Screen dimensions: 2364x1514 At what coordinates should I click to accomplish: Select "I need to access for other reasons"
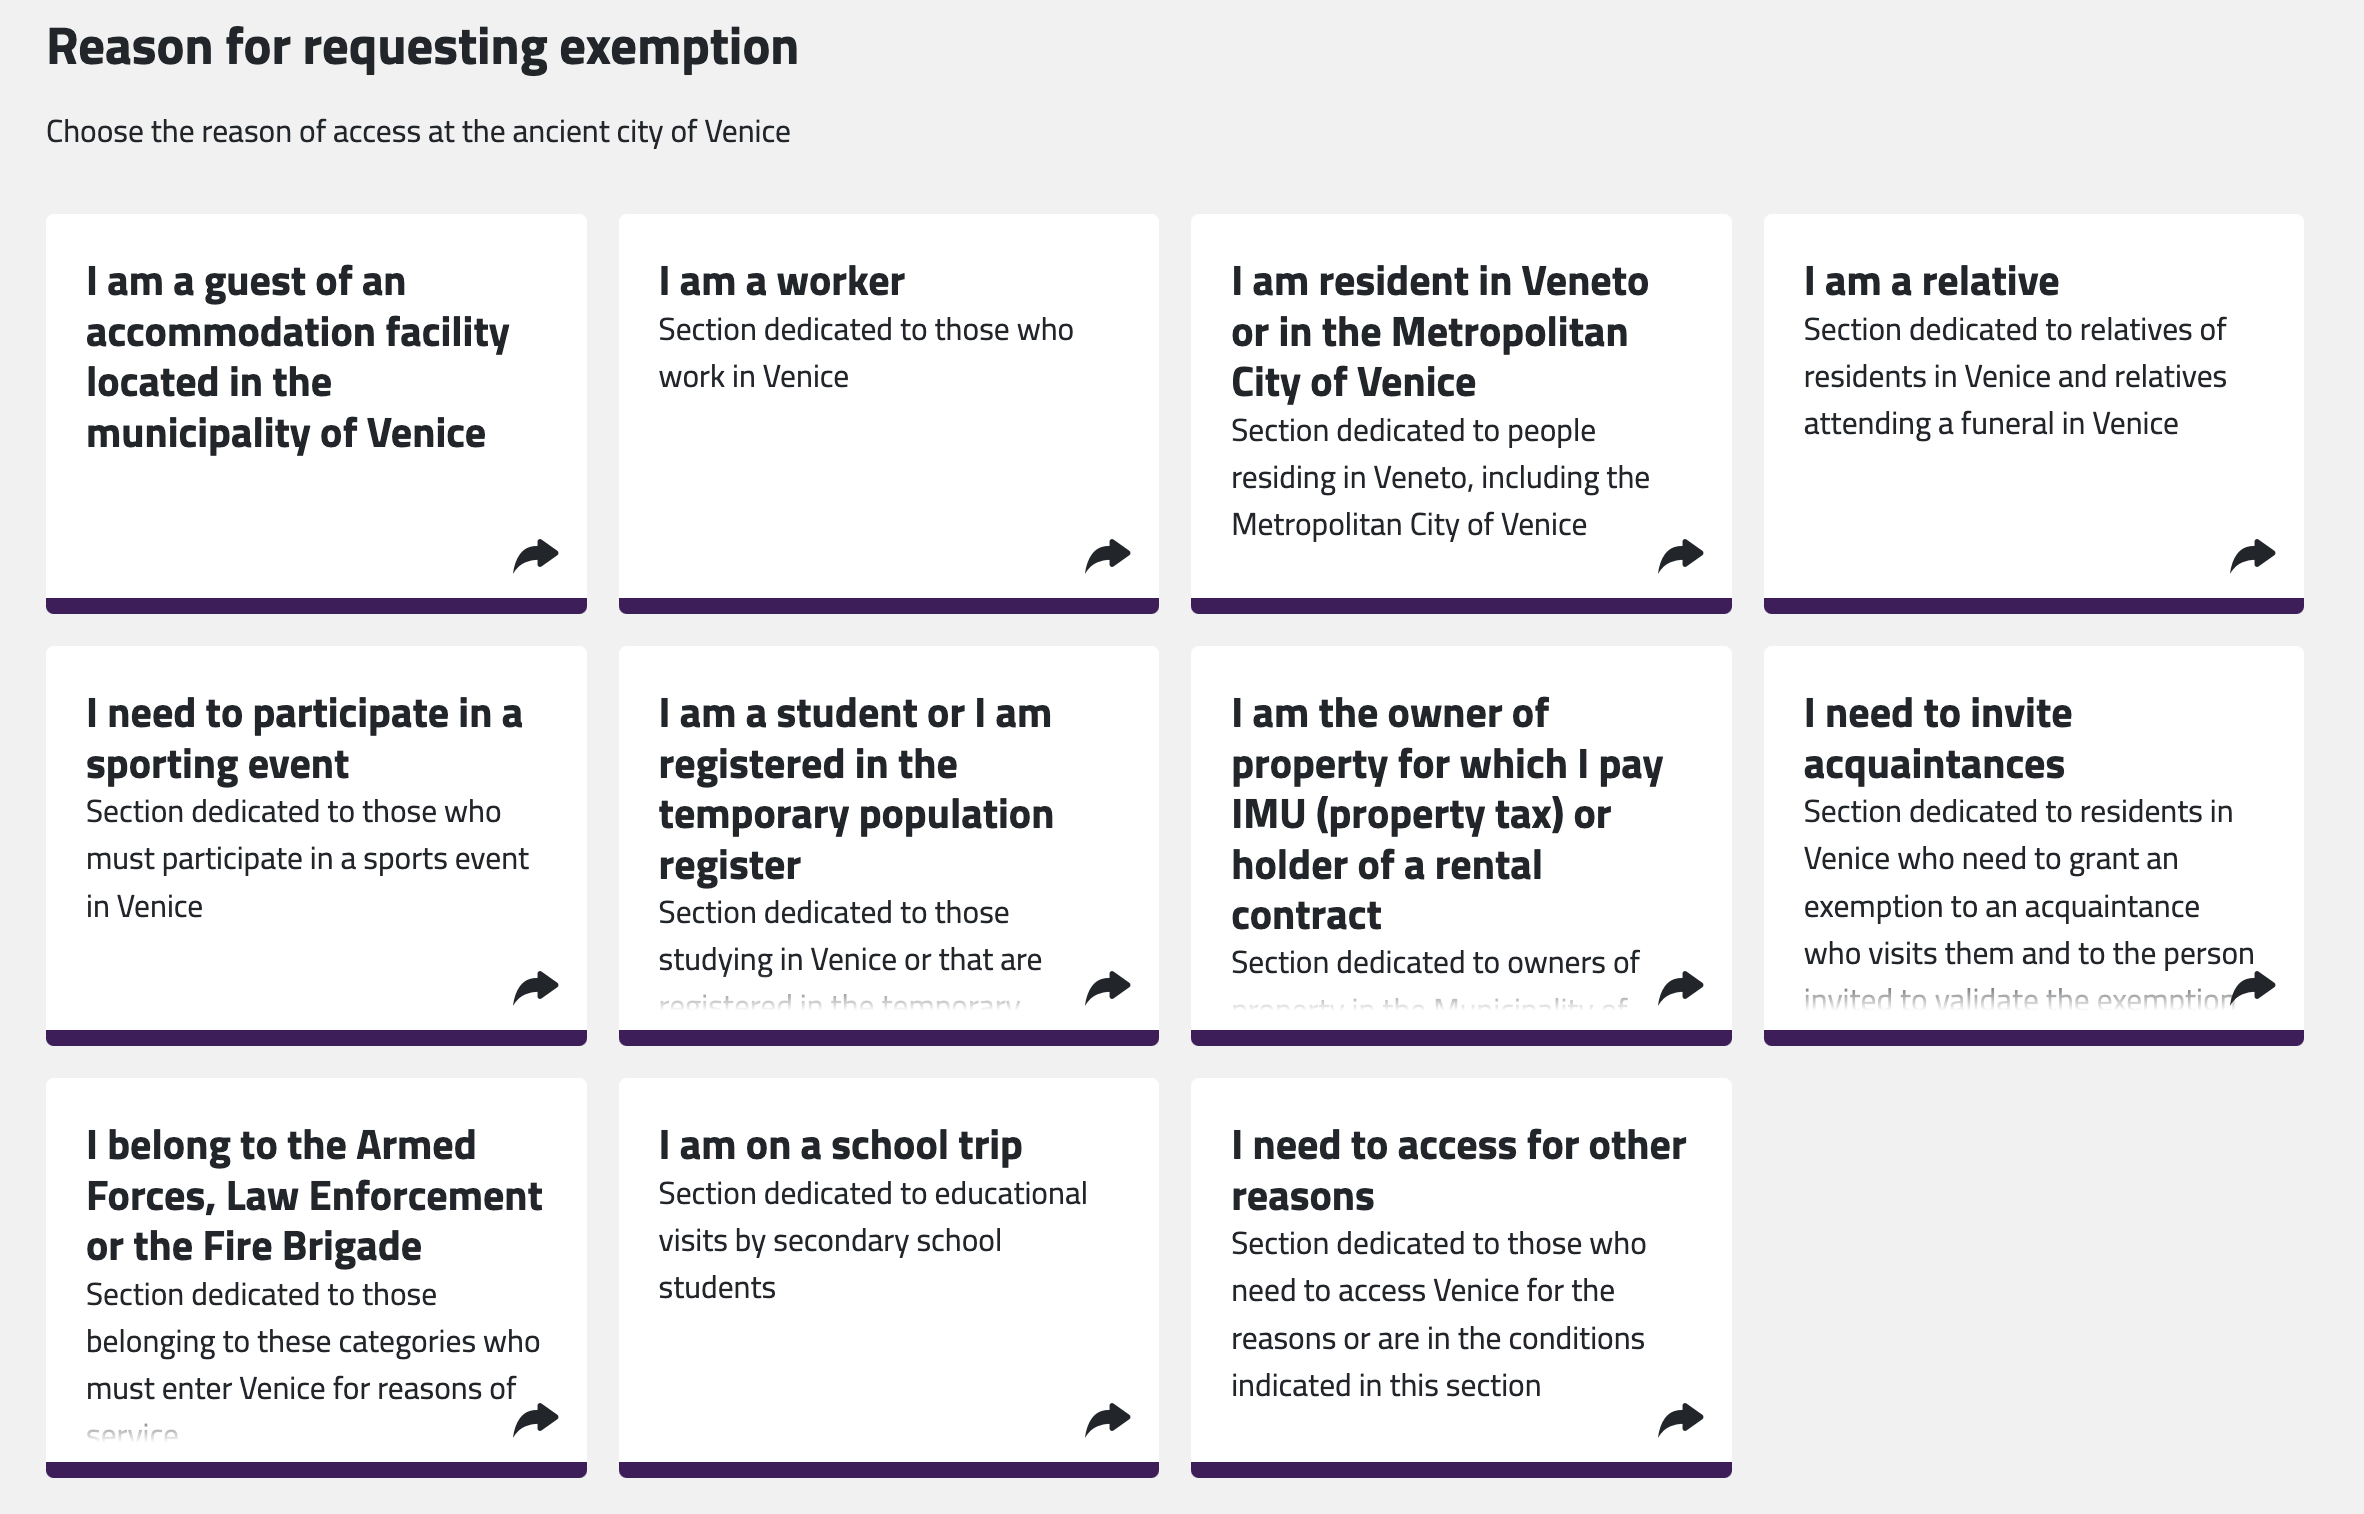click(1458, 1171)
